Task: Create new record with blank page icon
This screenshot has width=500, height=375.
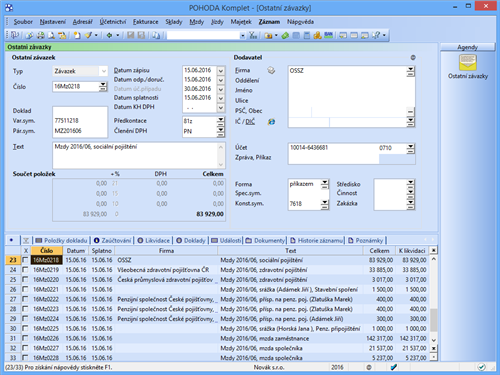Action: click(77, 35)
